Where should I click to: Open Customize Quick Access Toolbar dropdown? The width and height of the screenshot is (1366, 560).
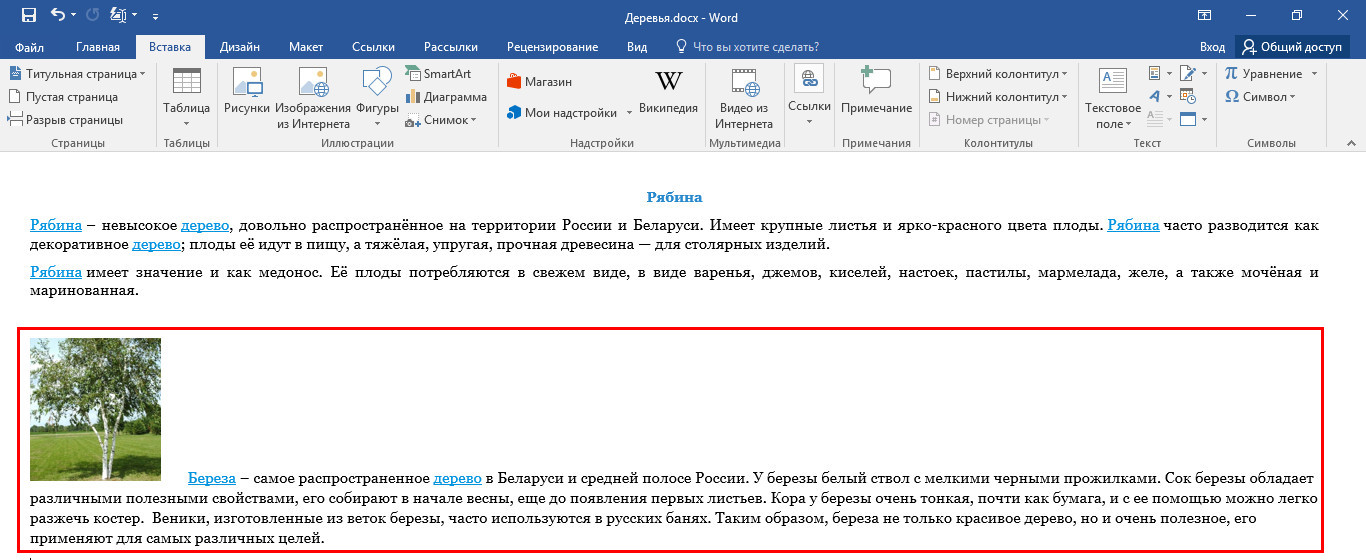click(155, 16)
